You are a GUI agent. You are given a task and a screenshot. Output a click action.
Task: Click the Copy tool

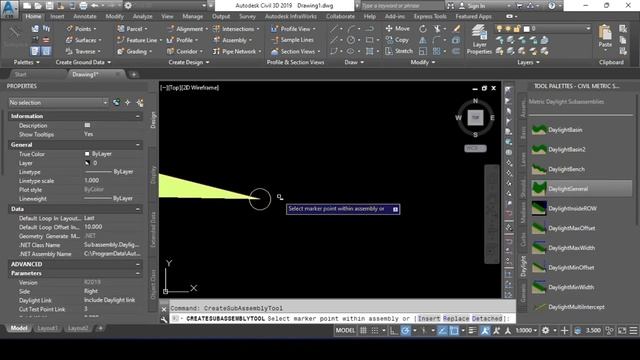click(x=398, y=40)
